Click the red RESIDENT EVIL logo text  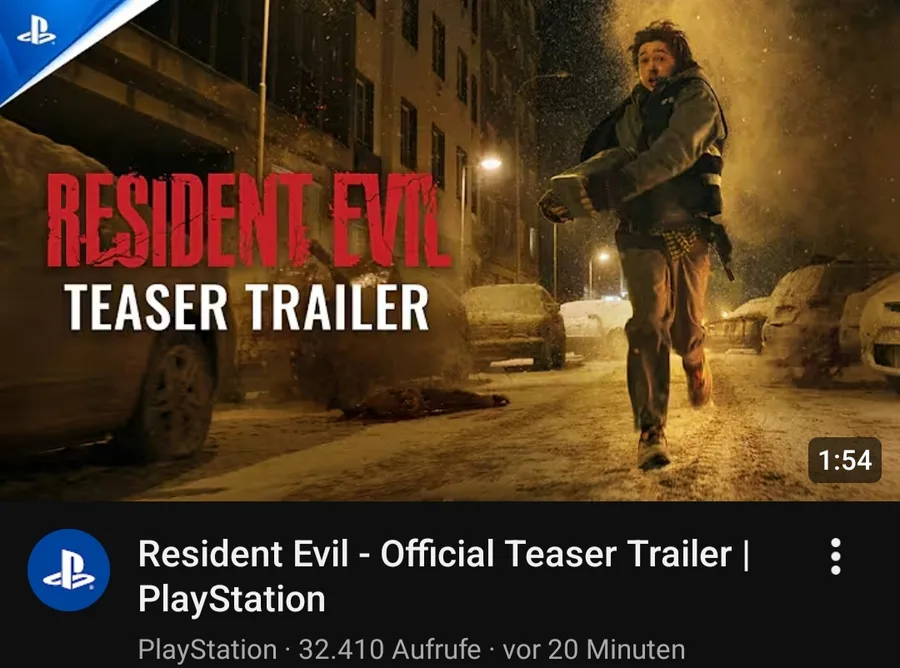tap(247, 220)
